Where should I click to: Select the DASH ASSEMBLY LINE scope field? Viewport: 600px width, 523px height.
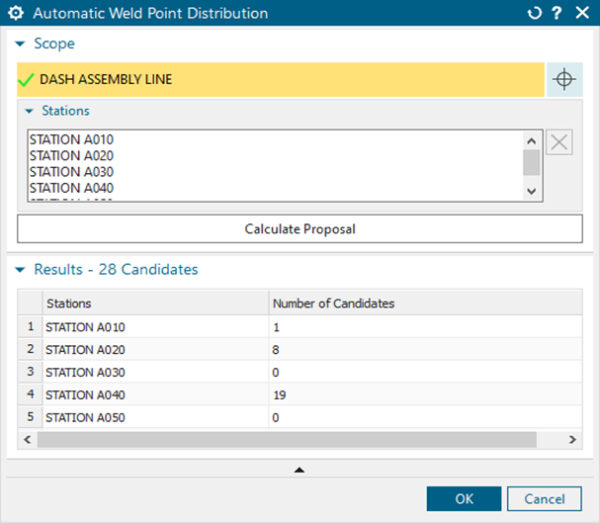tap(280, 80)
